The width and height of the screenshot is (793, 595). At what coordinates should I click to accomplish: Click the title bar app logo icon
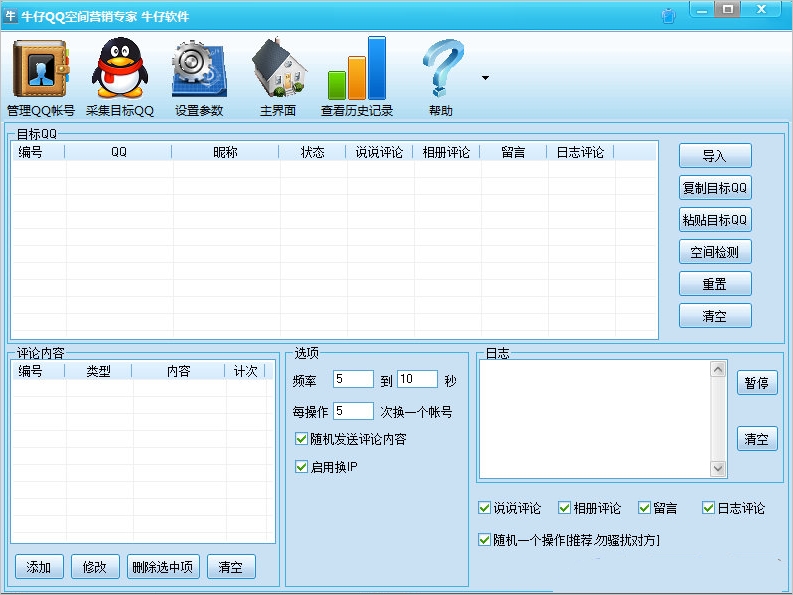[x=10, y=16]
